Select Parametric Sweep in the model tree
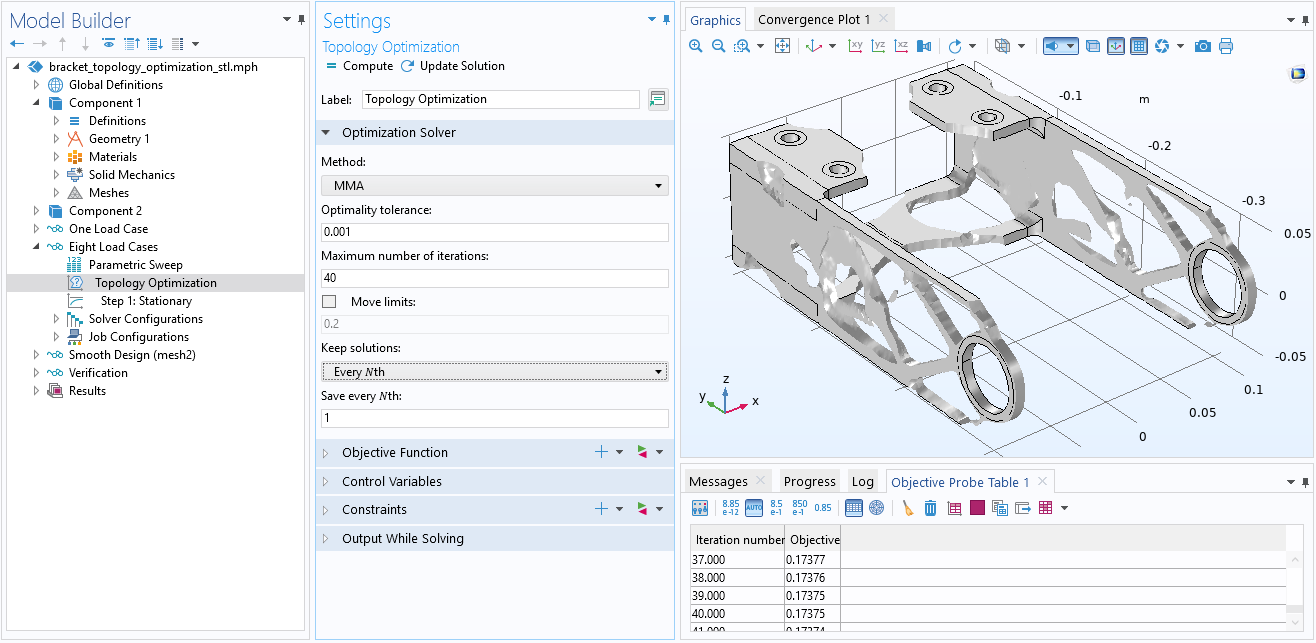Image resolution: width=1316 pixels, height=643 pixels. click(x=135, y=265)
